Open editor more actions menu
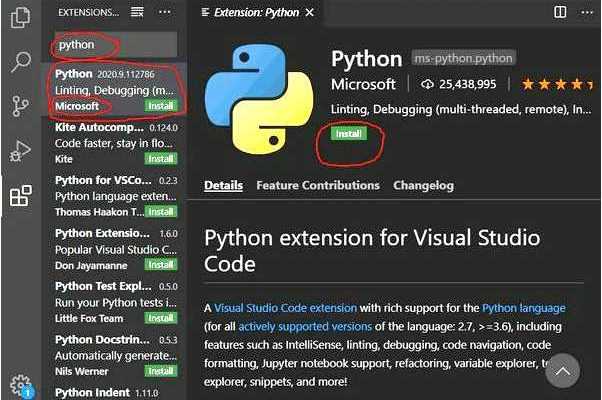This screenshot has width=602, height=400. (x=587, y=12)
